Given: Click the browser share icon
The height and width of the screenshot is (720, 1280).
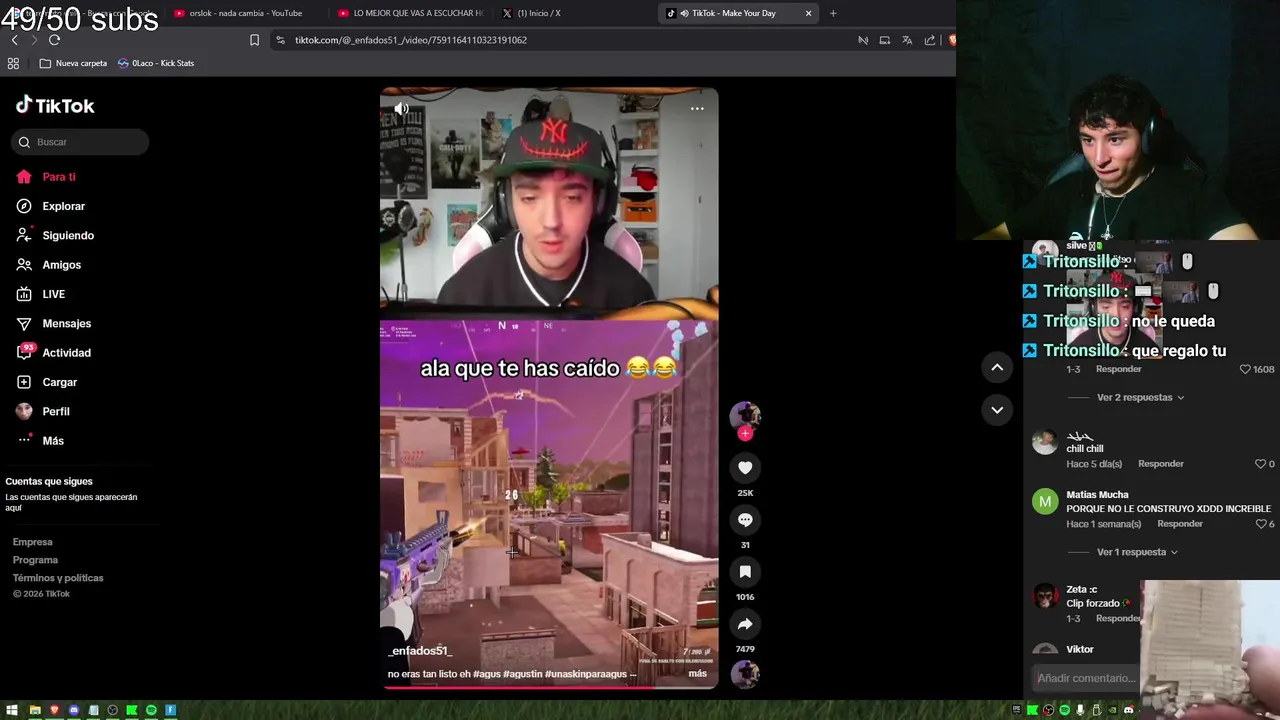Looking at the screenshot, I should (930, 40).
